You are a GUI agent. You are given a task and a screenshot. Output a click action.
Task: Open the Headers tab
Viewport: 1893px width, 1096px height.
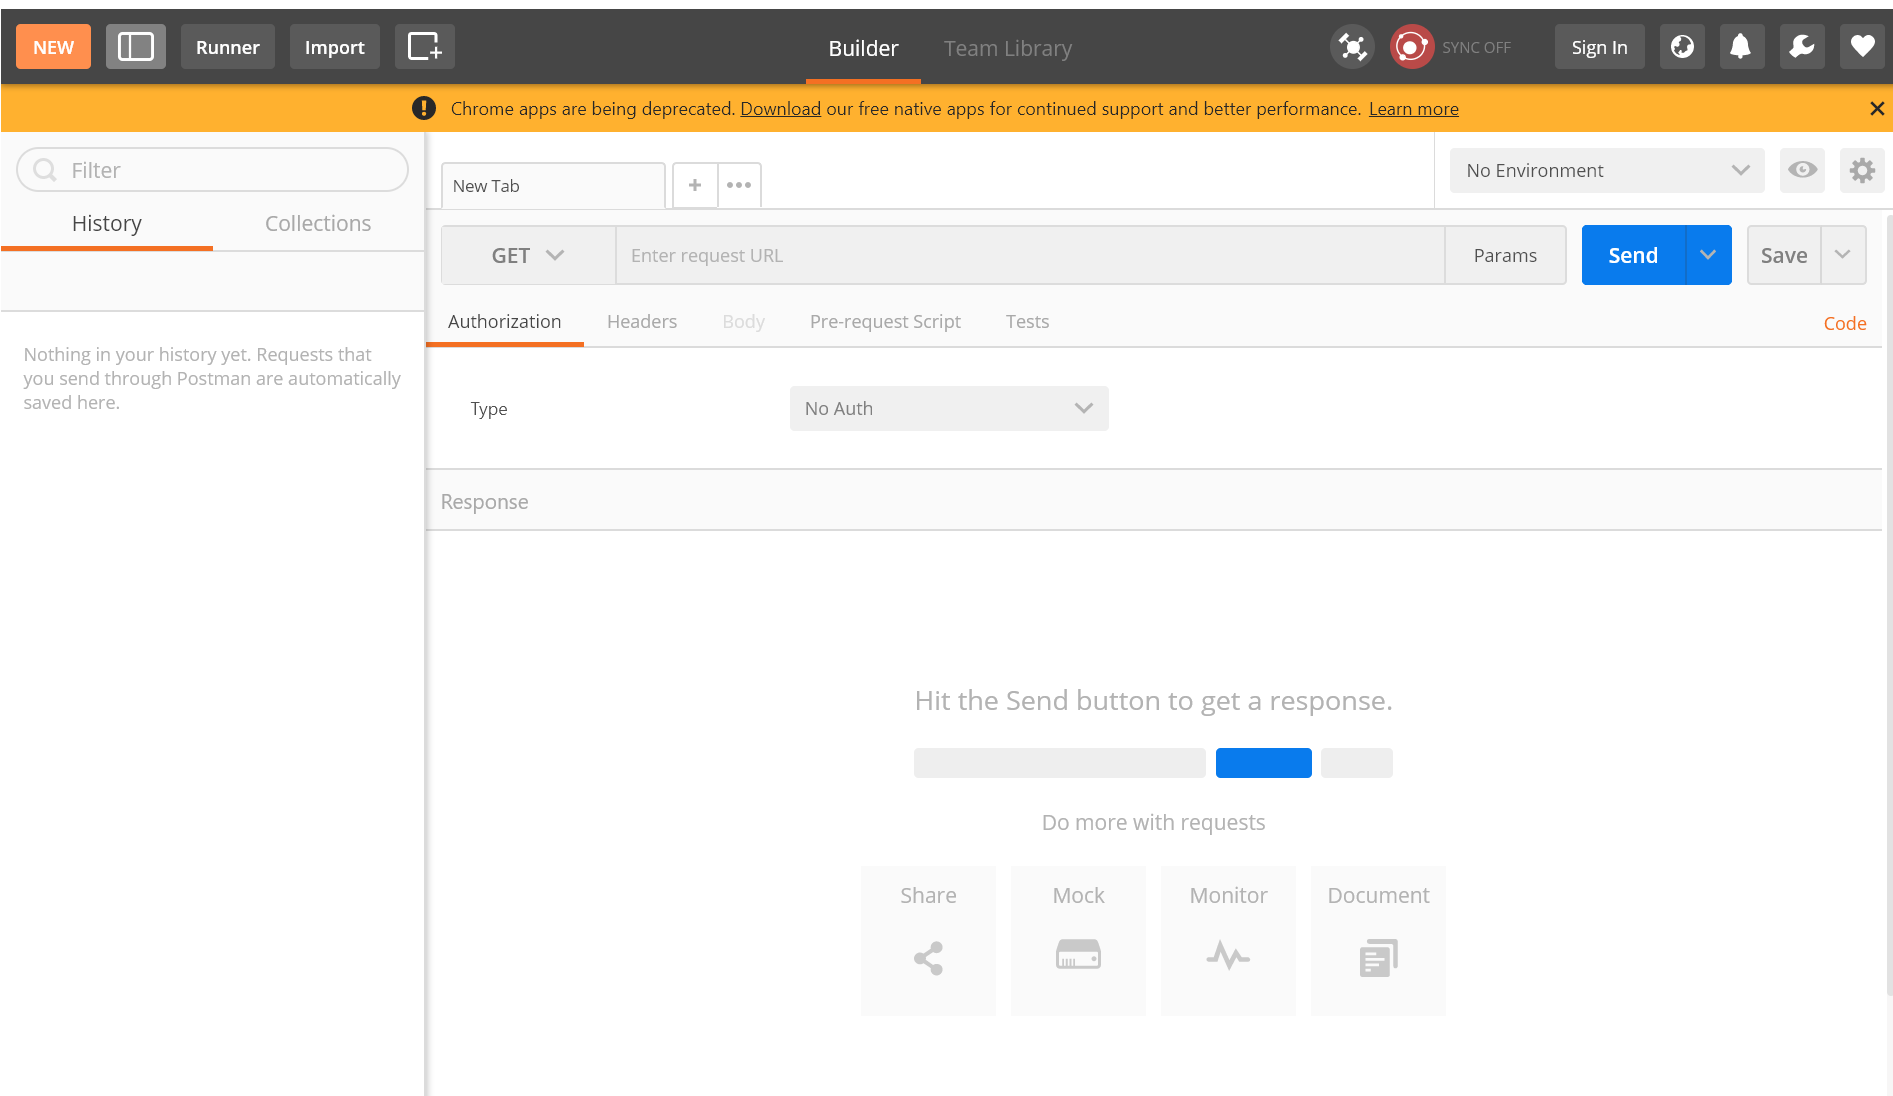tap(642, 321)
